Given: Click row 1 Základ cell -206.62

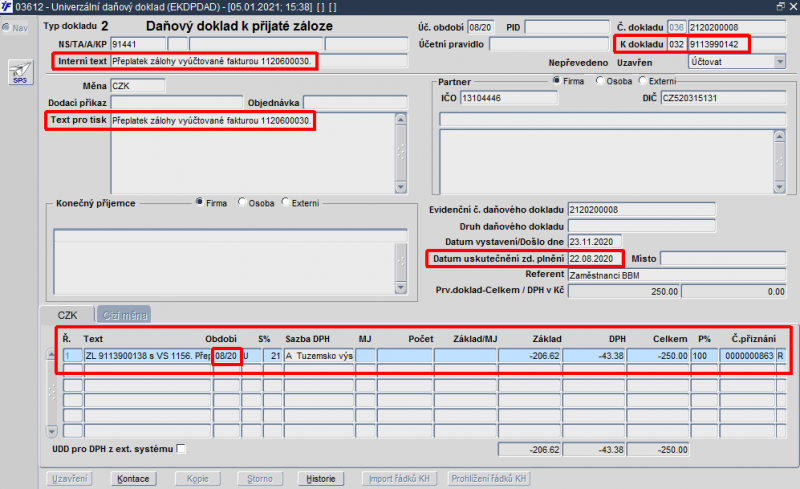Looking at the screenshot, I should (530, 355).
